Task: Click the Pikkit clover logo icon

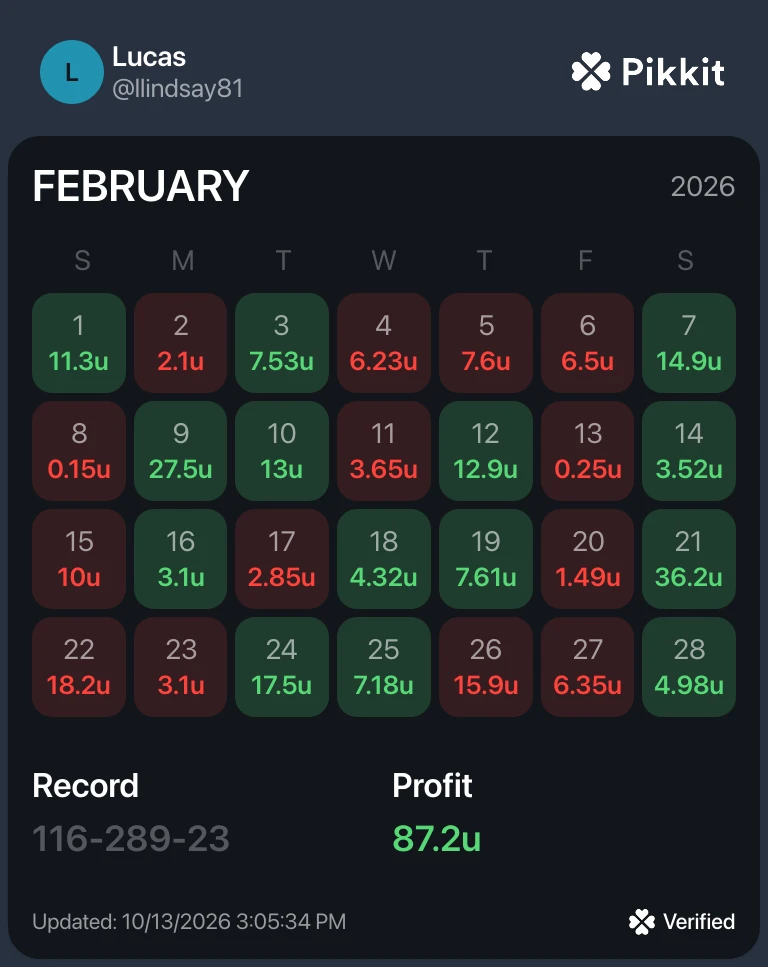Action: tap(590, 72)
